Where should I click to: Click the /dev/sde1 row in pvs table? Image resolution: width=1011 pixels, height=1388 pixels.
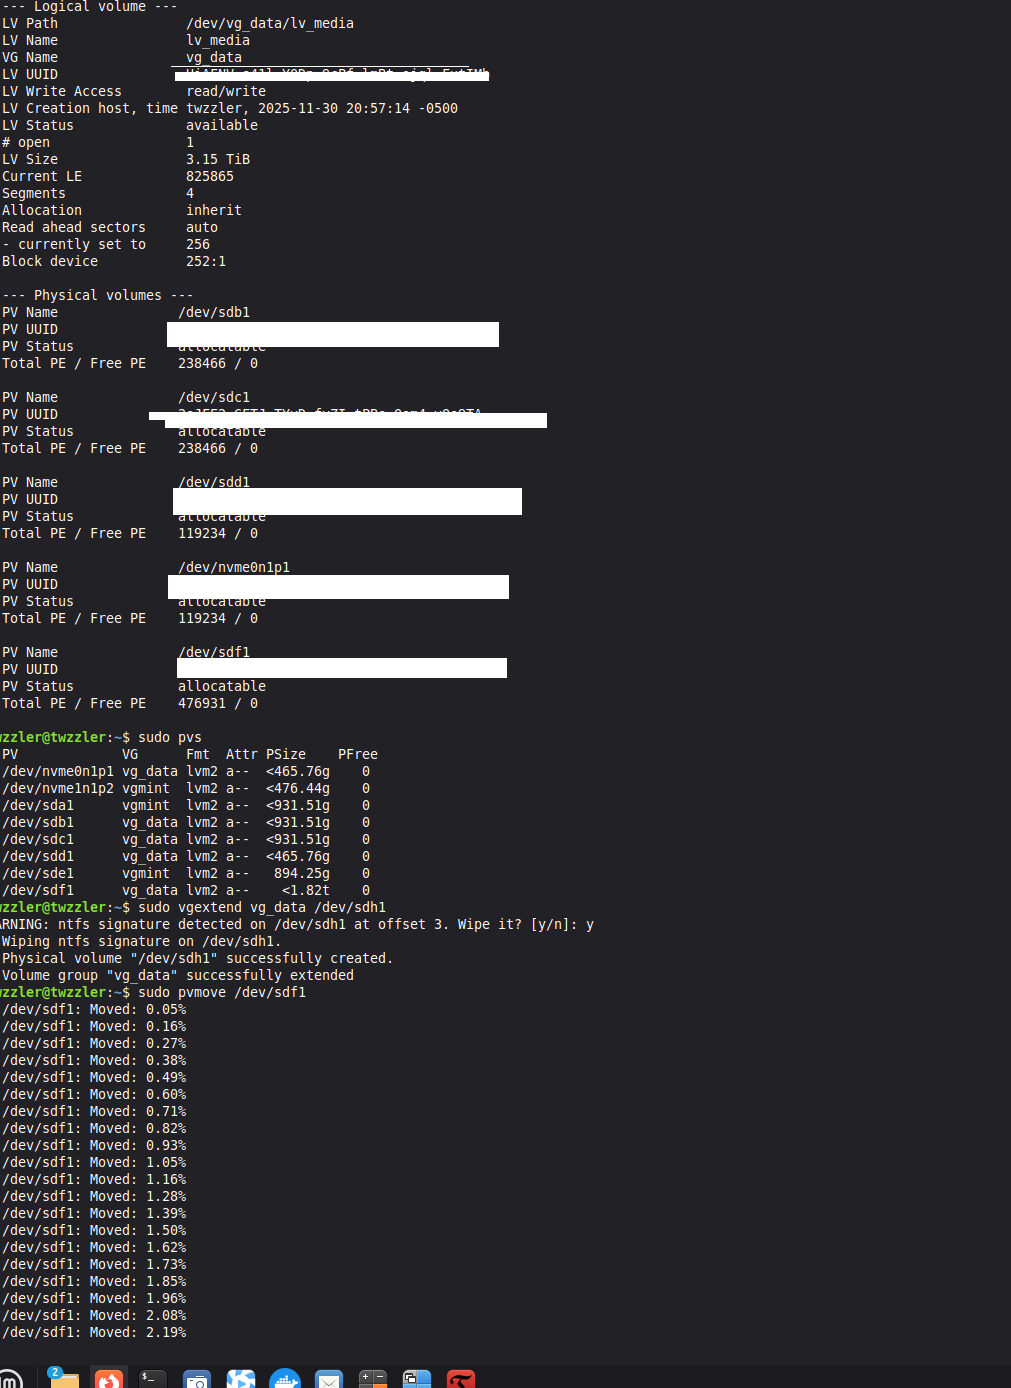[x=38, y=873]
